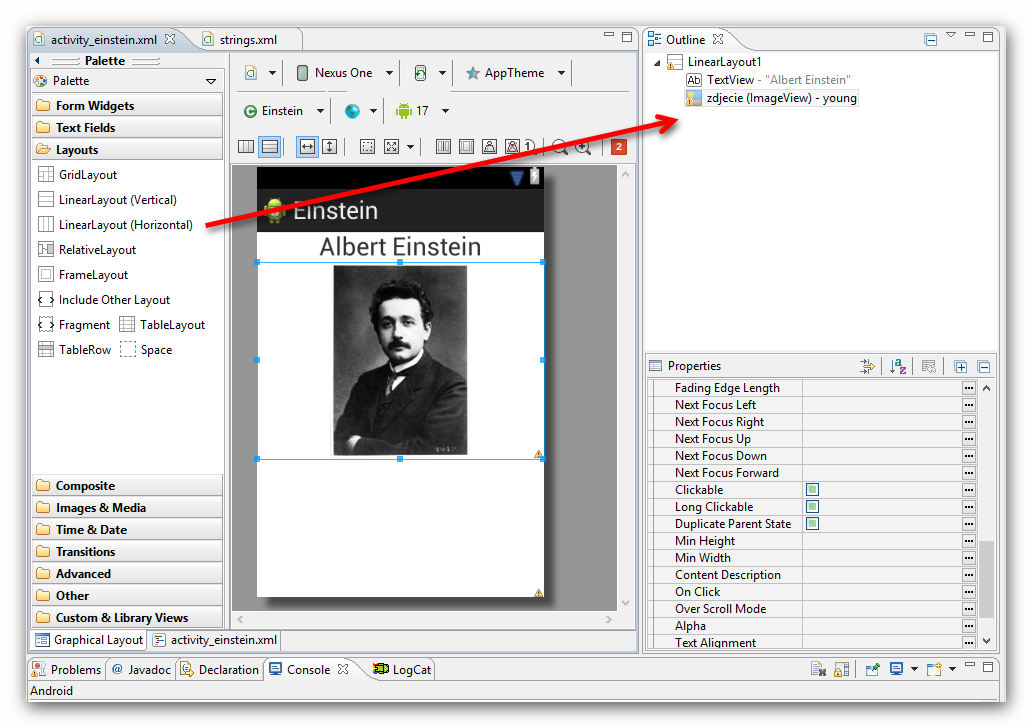The image size is (1032, 728).
Task: Click the open console icon in the Console toolbar
Action: 934,669
